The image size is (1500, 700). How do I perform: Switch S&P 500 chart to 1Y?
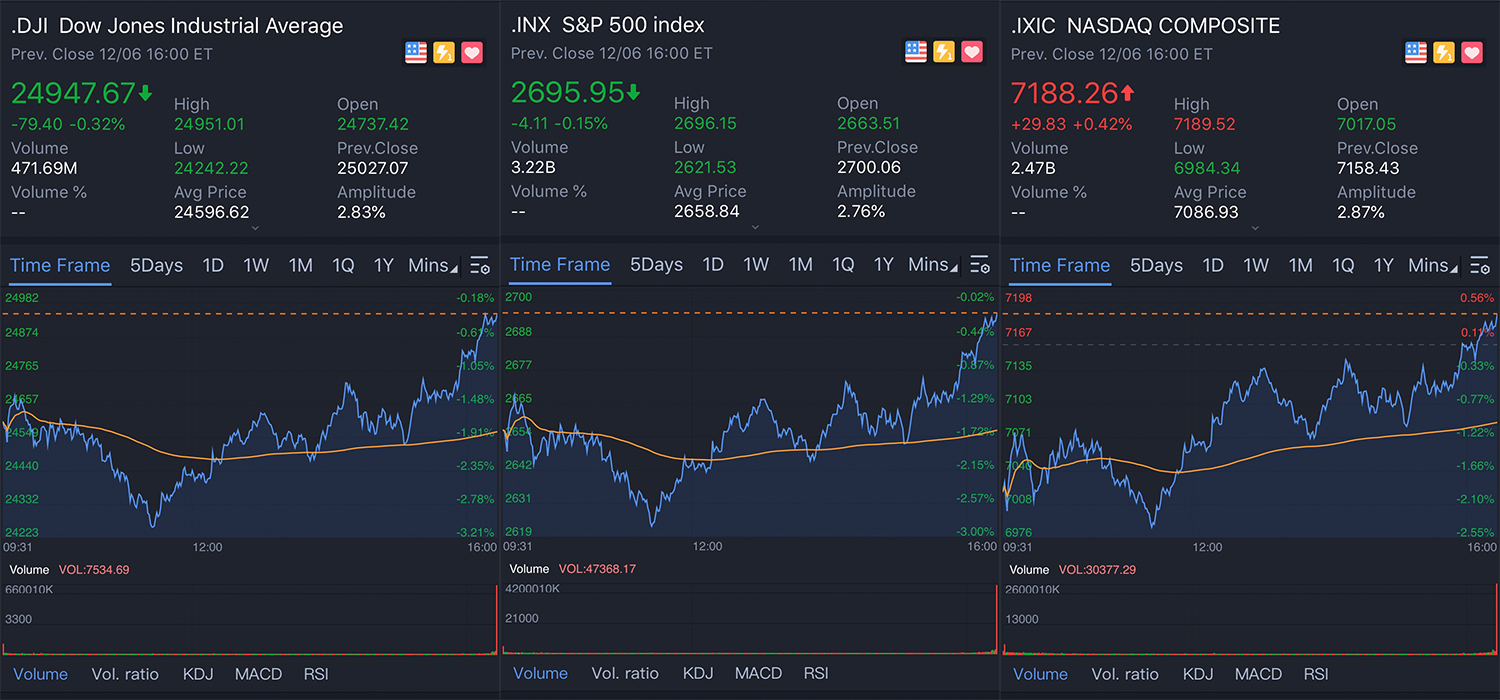[884, 264]
